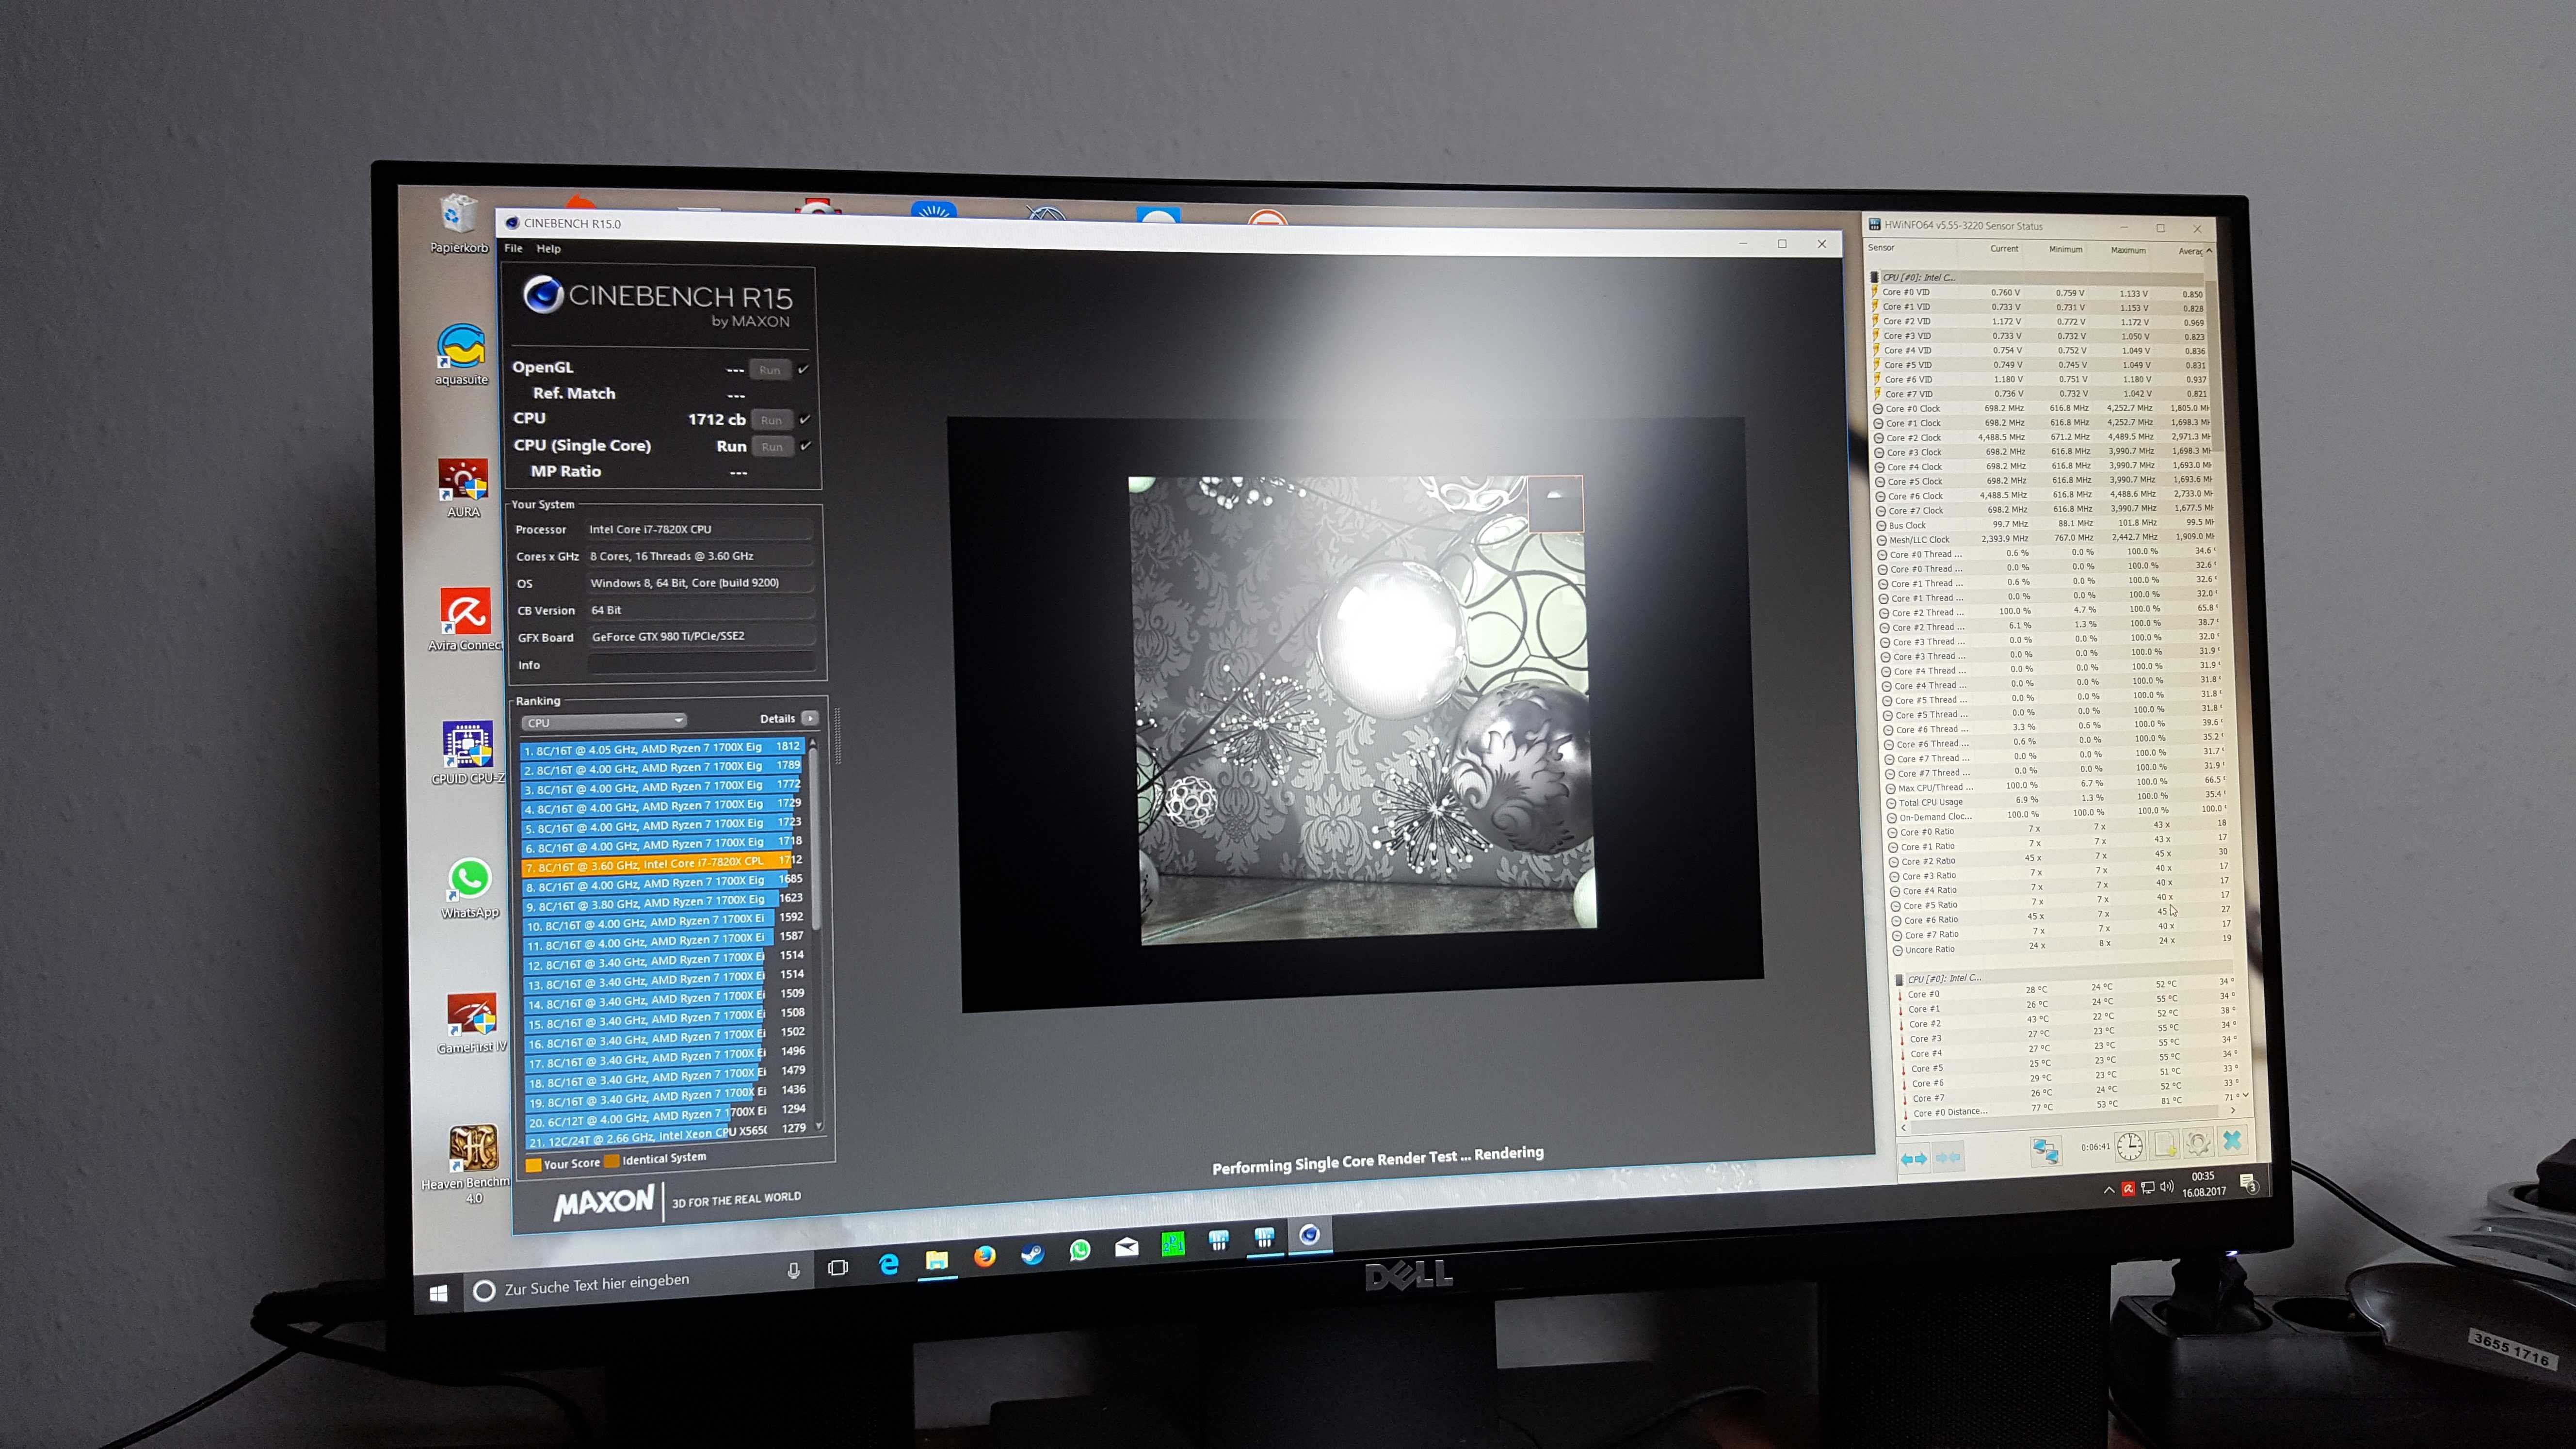Click the rendered scene preview image
The image size is (2576, 1449).
(x=1363, y=709)
